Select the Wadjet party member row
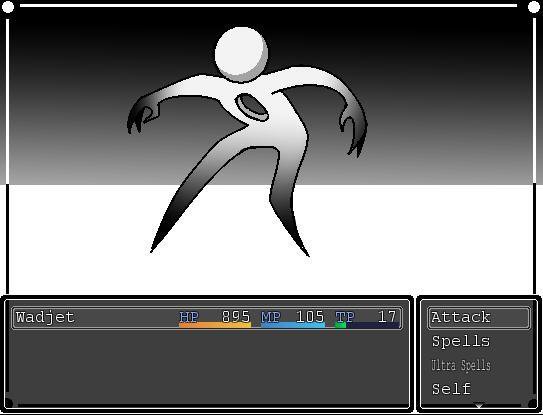Image resolution: width=543 pixels, height=415 pixels. tap(207, 317)
